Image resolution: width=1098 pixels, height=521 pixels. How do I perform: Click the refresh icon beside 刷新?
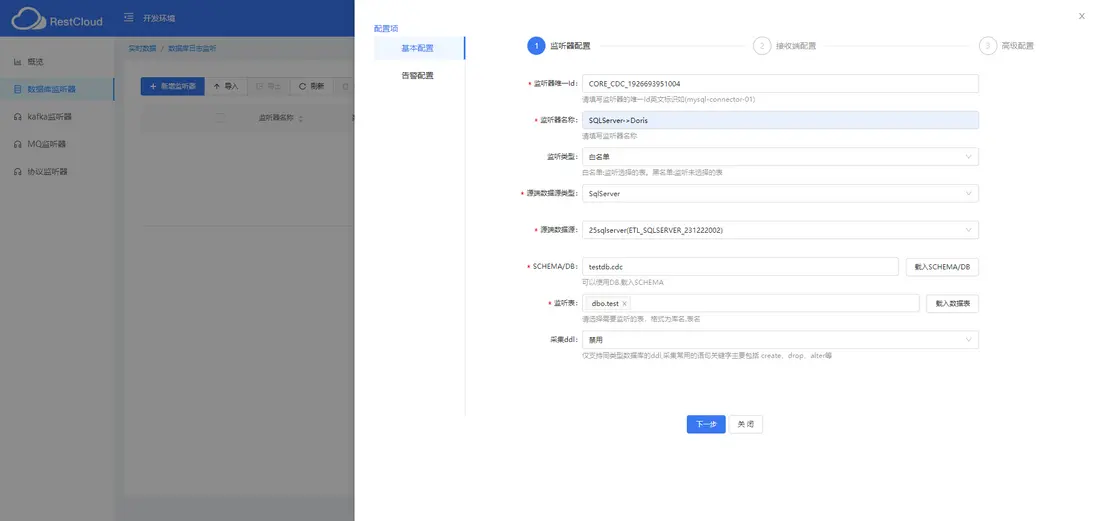(303, 86)
